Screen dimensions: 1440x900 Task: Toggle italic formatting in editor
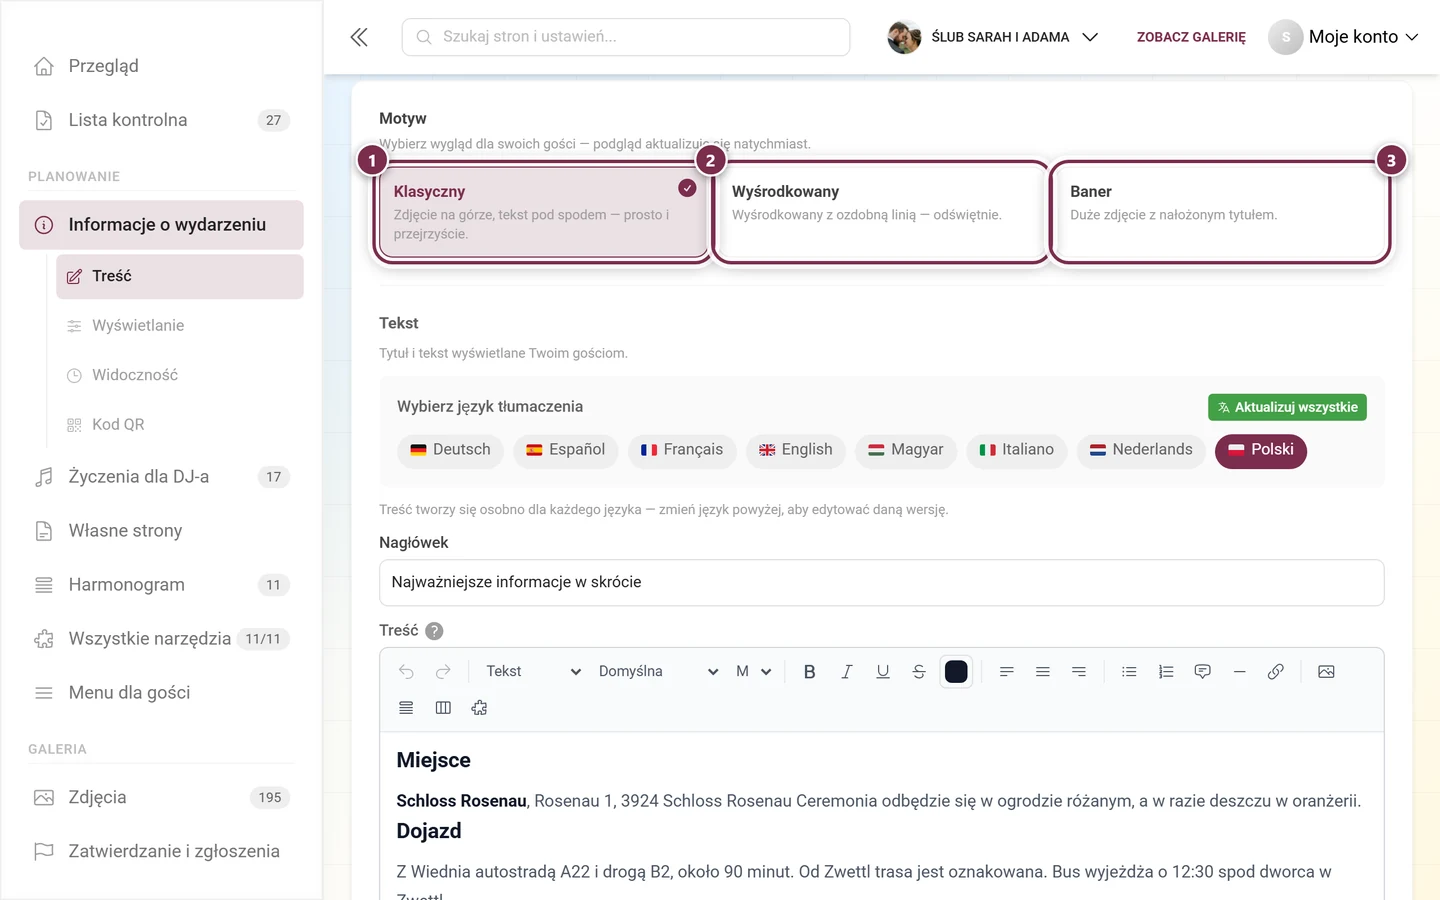coord(846,672)
